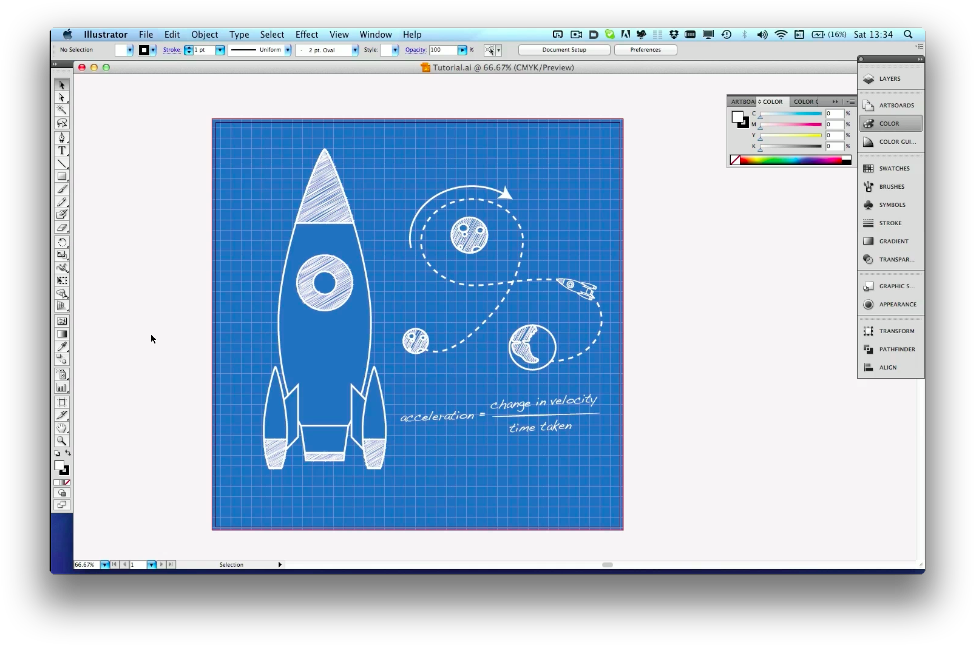Viewport: 974px width, 645px height.
Task: Open the Gradient panel
Action: [x=889, y=240]
